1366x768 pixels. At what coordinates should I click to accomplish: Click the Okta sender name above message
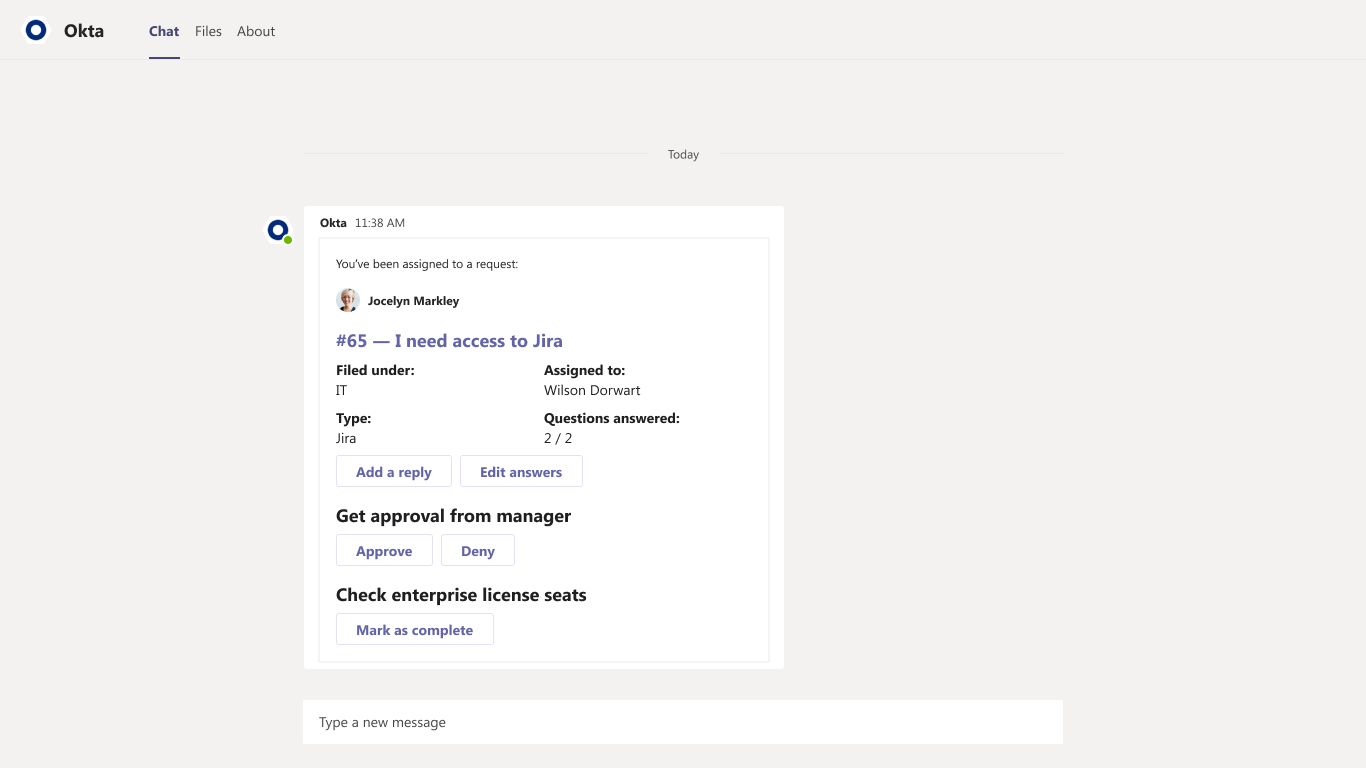(x=333, y=223)
